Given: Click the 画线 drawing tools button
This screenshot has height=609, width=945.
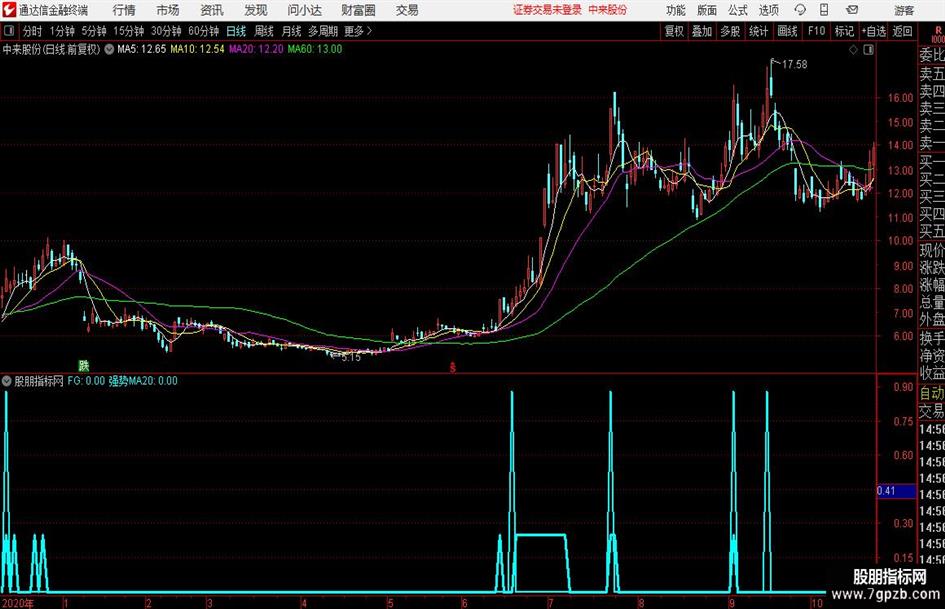Looking at the screenshot, I should tap(787, 31).
